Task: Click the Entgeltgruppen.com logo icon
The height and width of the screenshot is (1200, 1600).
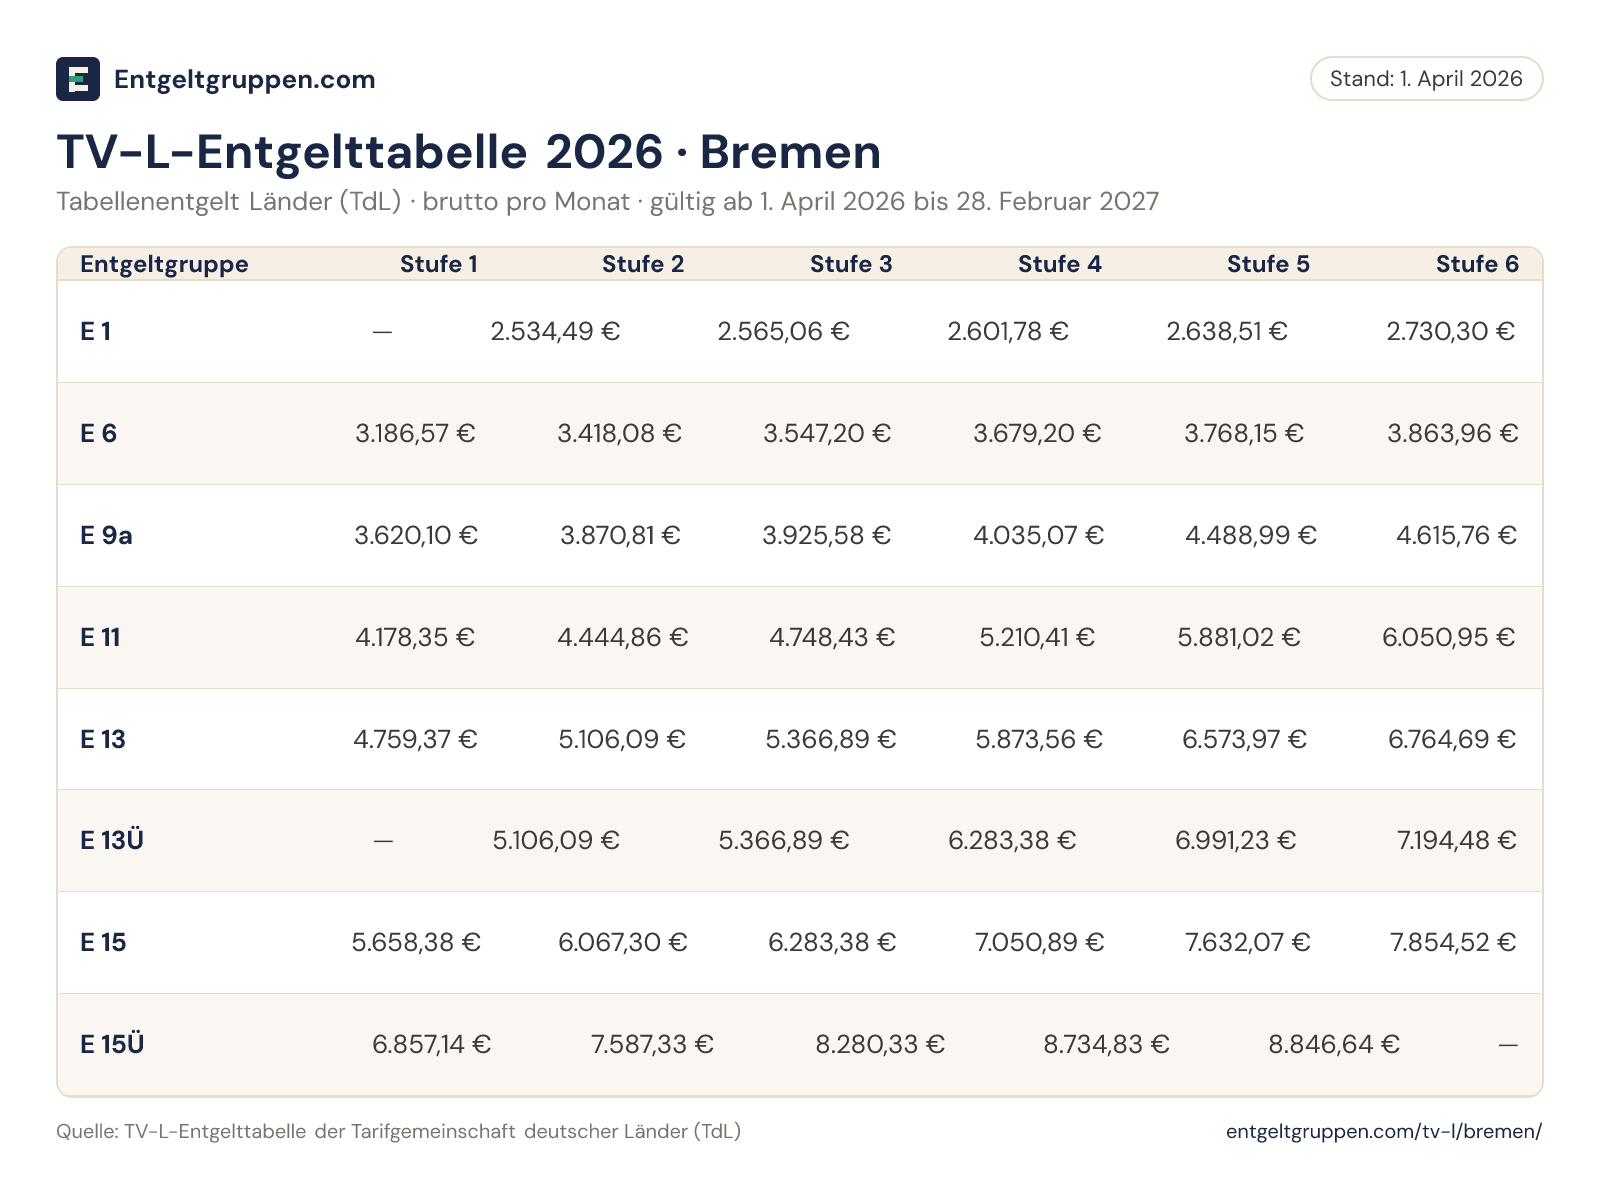Action: [x=78, y=79]
